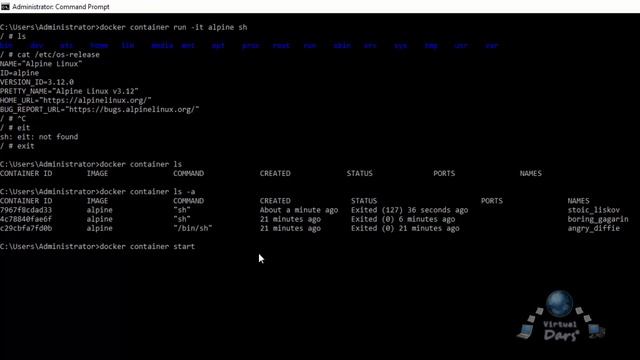Viewport: 640px width, 360px height.
Task: Select container ID 7967f8cdad33
Action: [26, 210]
